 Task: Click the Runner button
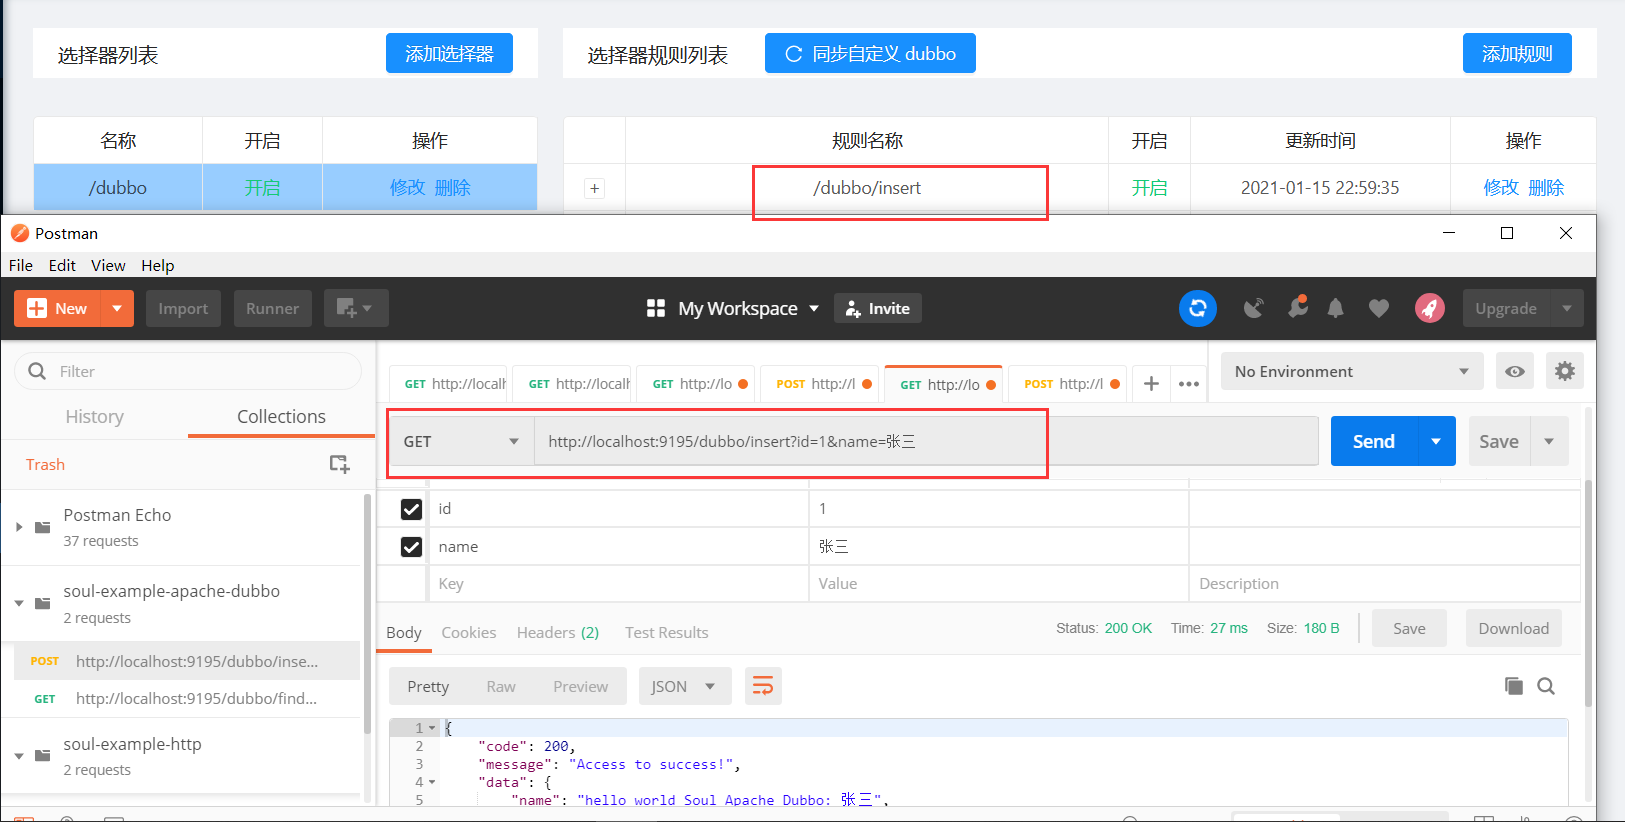click(273, 308)
